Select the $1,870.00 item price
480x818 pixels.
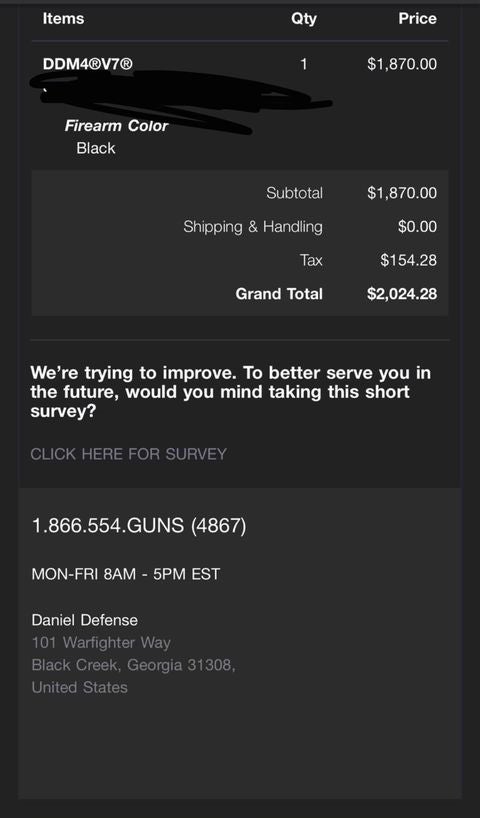coord(402,65)
